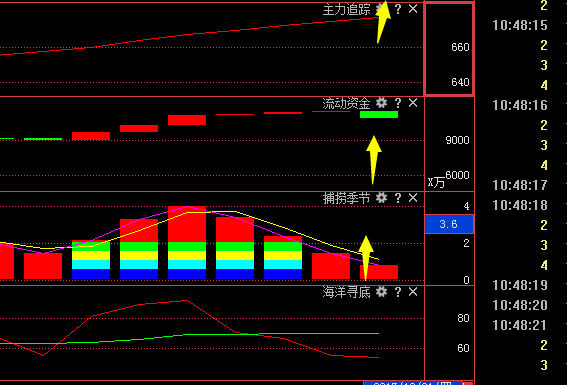Click the blue 3.6 value marker

(449, 224)
